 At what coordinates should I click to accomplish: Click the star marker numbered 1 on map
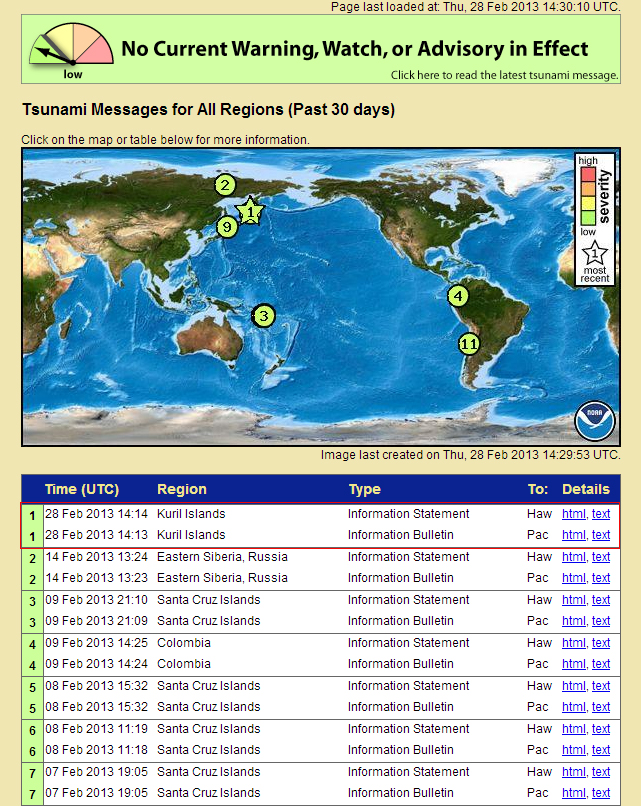251,211
